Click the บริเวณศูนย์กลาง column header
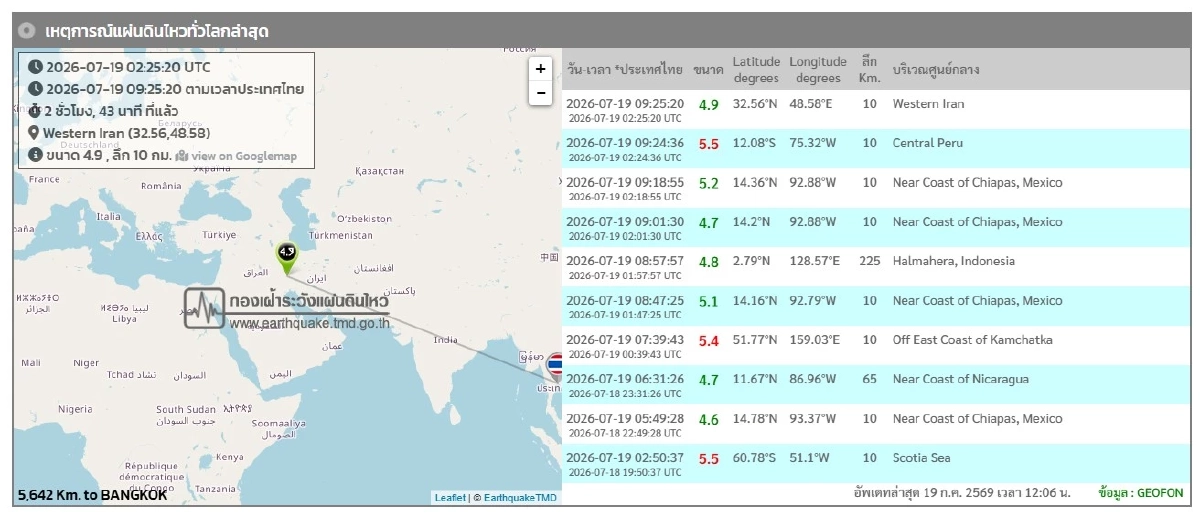Screen dimensions: 1200x517 [x=935, y=70]
